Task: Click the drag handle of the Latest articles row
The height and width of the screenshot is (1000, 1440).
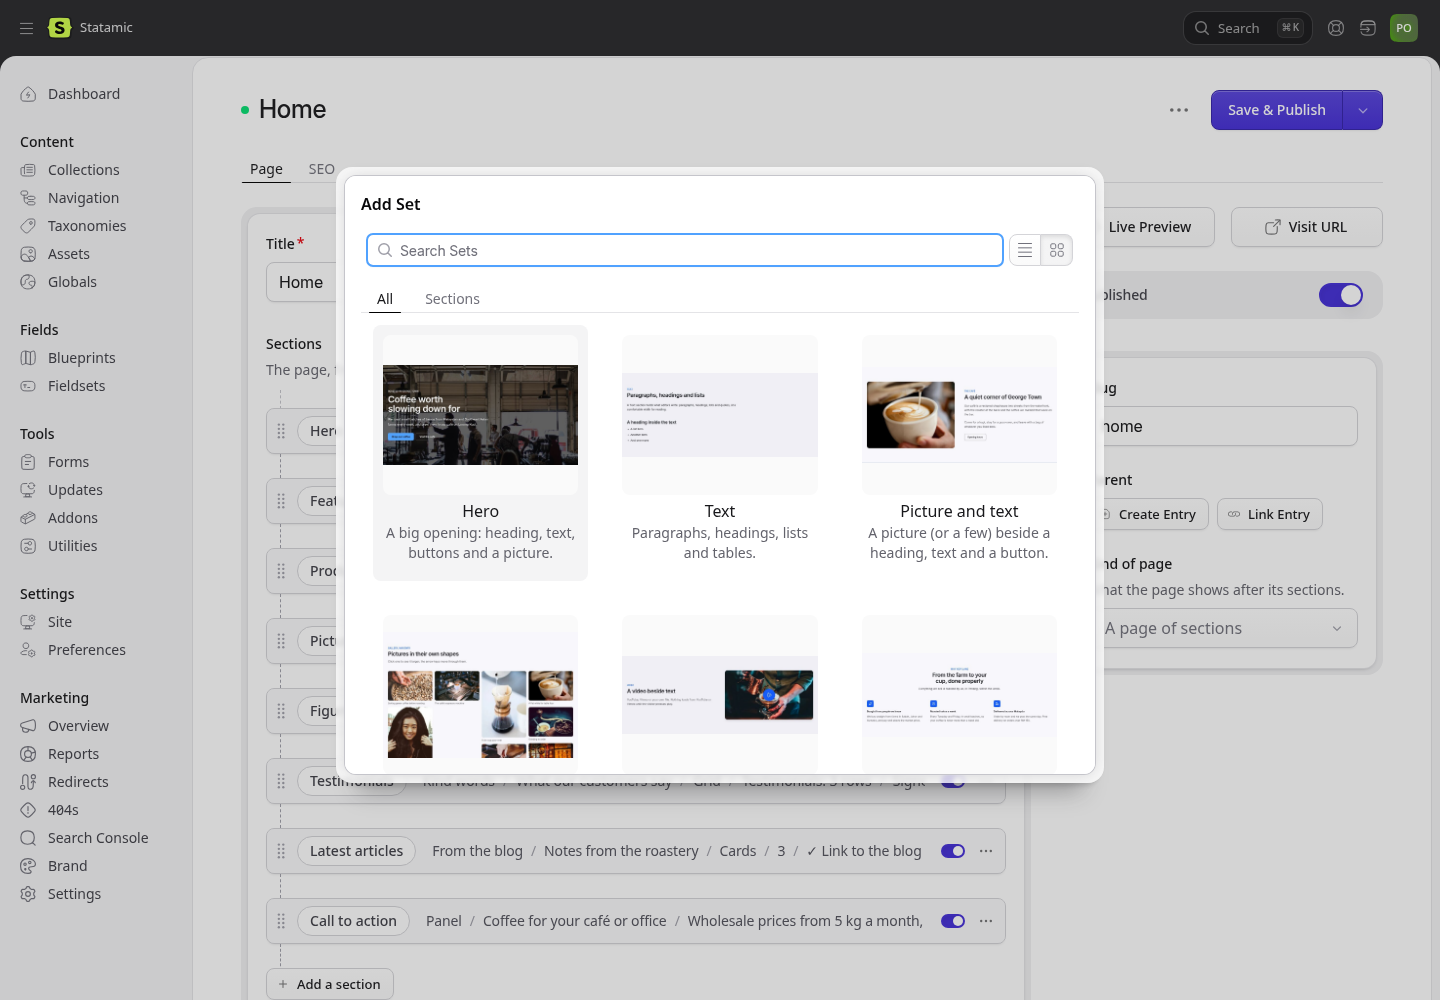Action: [281, 851]
